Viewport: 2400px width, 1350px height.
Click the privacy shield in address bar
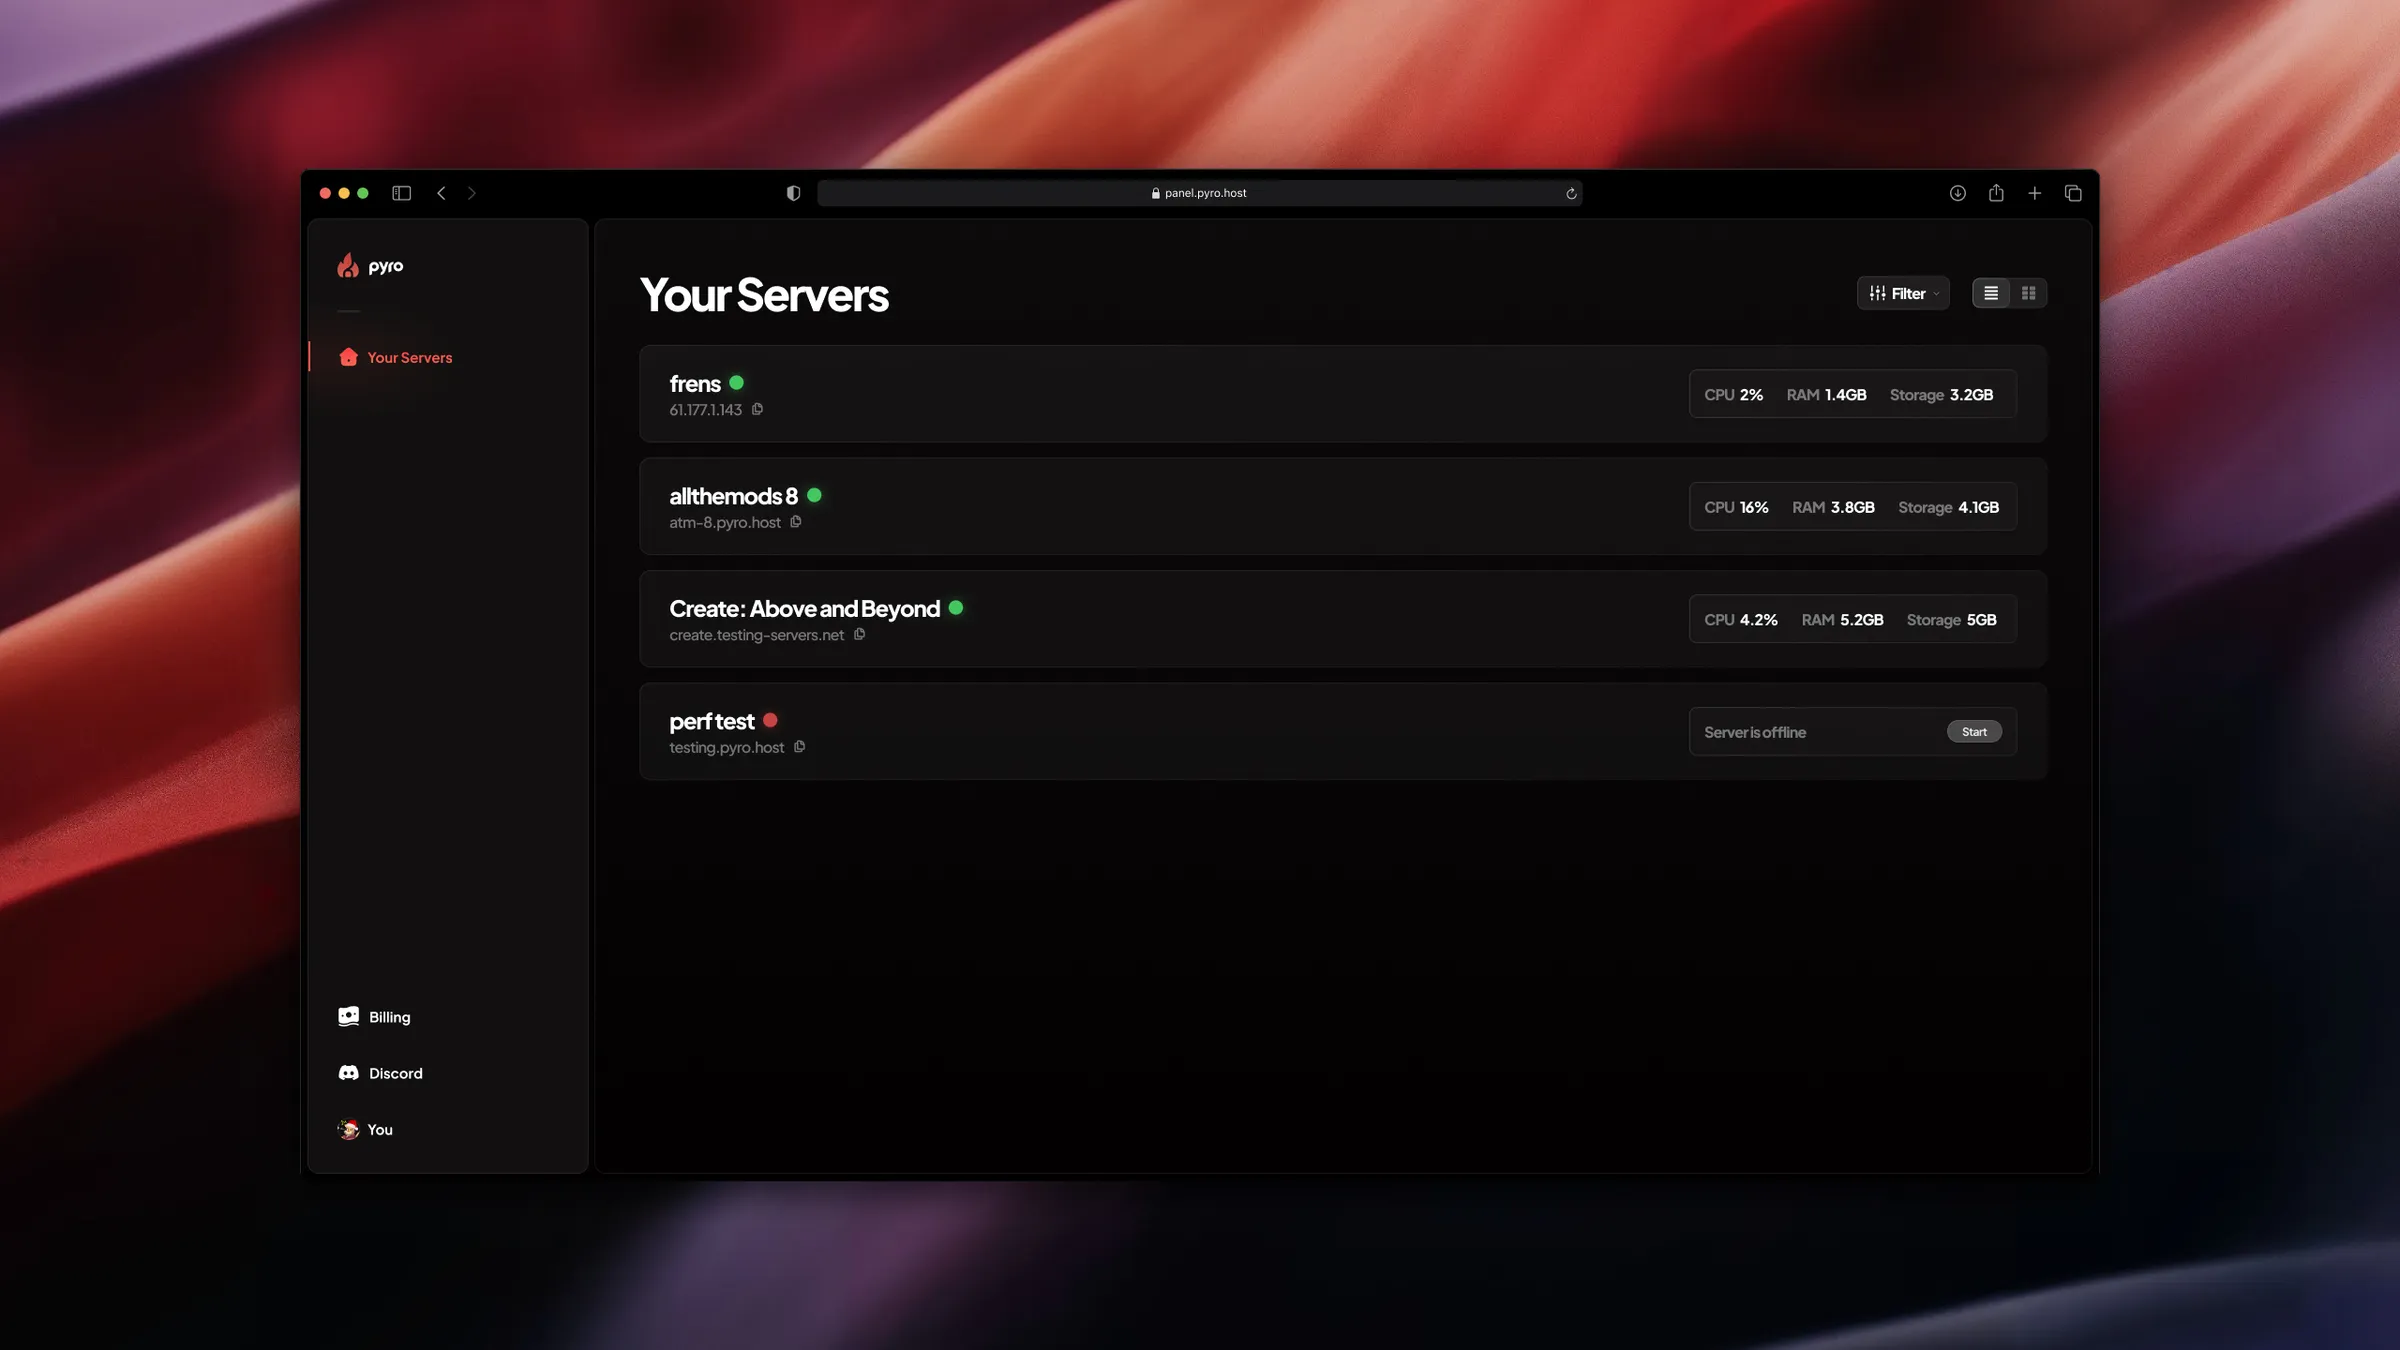point(793,192)
